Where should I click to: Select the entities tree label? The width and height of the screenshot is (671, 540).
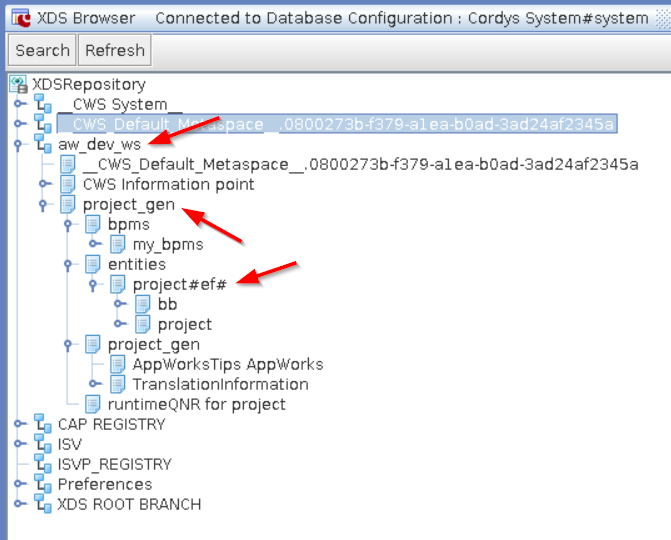point(137,264)
